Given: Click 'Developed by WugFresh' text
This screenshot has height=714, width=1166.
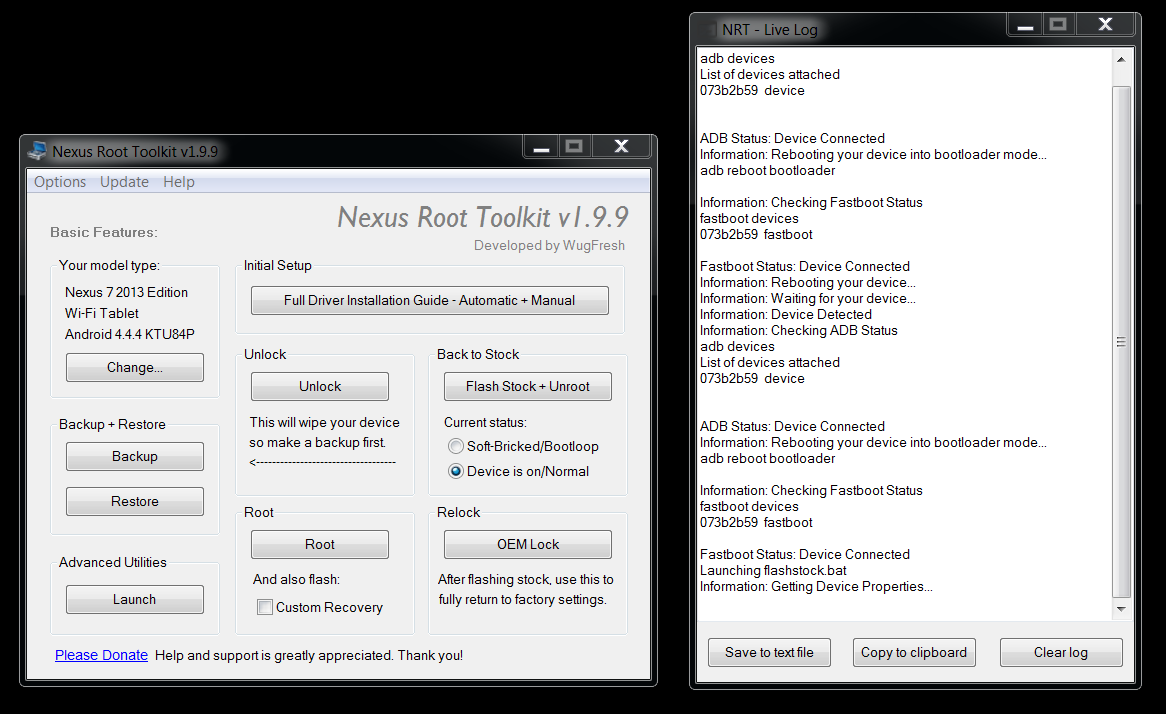Looking at the screenshot, I should [x=550, y=245].
